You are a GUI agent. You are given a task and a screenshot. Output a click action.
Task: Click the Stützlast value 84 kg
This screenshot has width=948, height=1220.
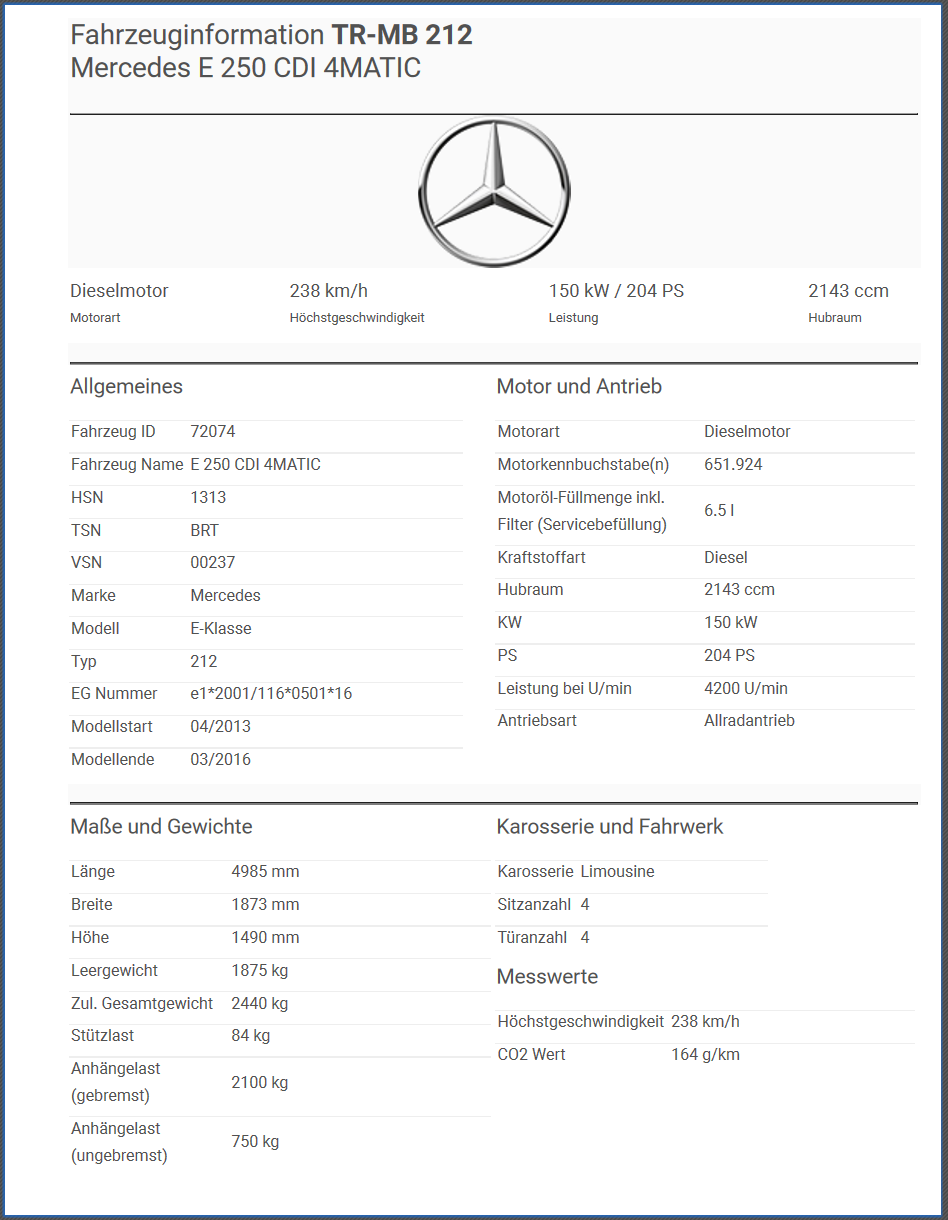coord(250,1036)
